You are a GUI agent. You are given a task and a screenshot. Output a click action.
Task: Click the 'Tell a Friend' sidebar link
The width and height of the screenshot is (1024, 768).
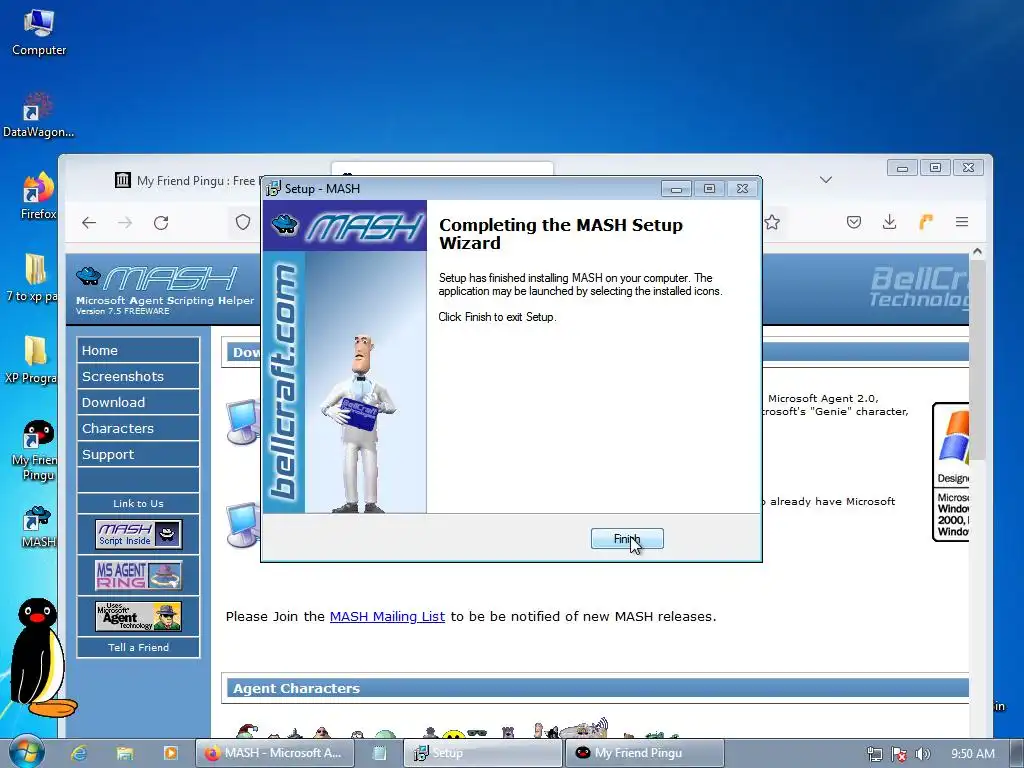click(x=138, y=647)
